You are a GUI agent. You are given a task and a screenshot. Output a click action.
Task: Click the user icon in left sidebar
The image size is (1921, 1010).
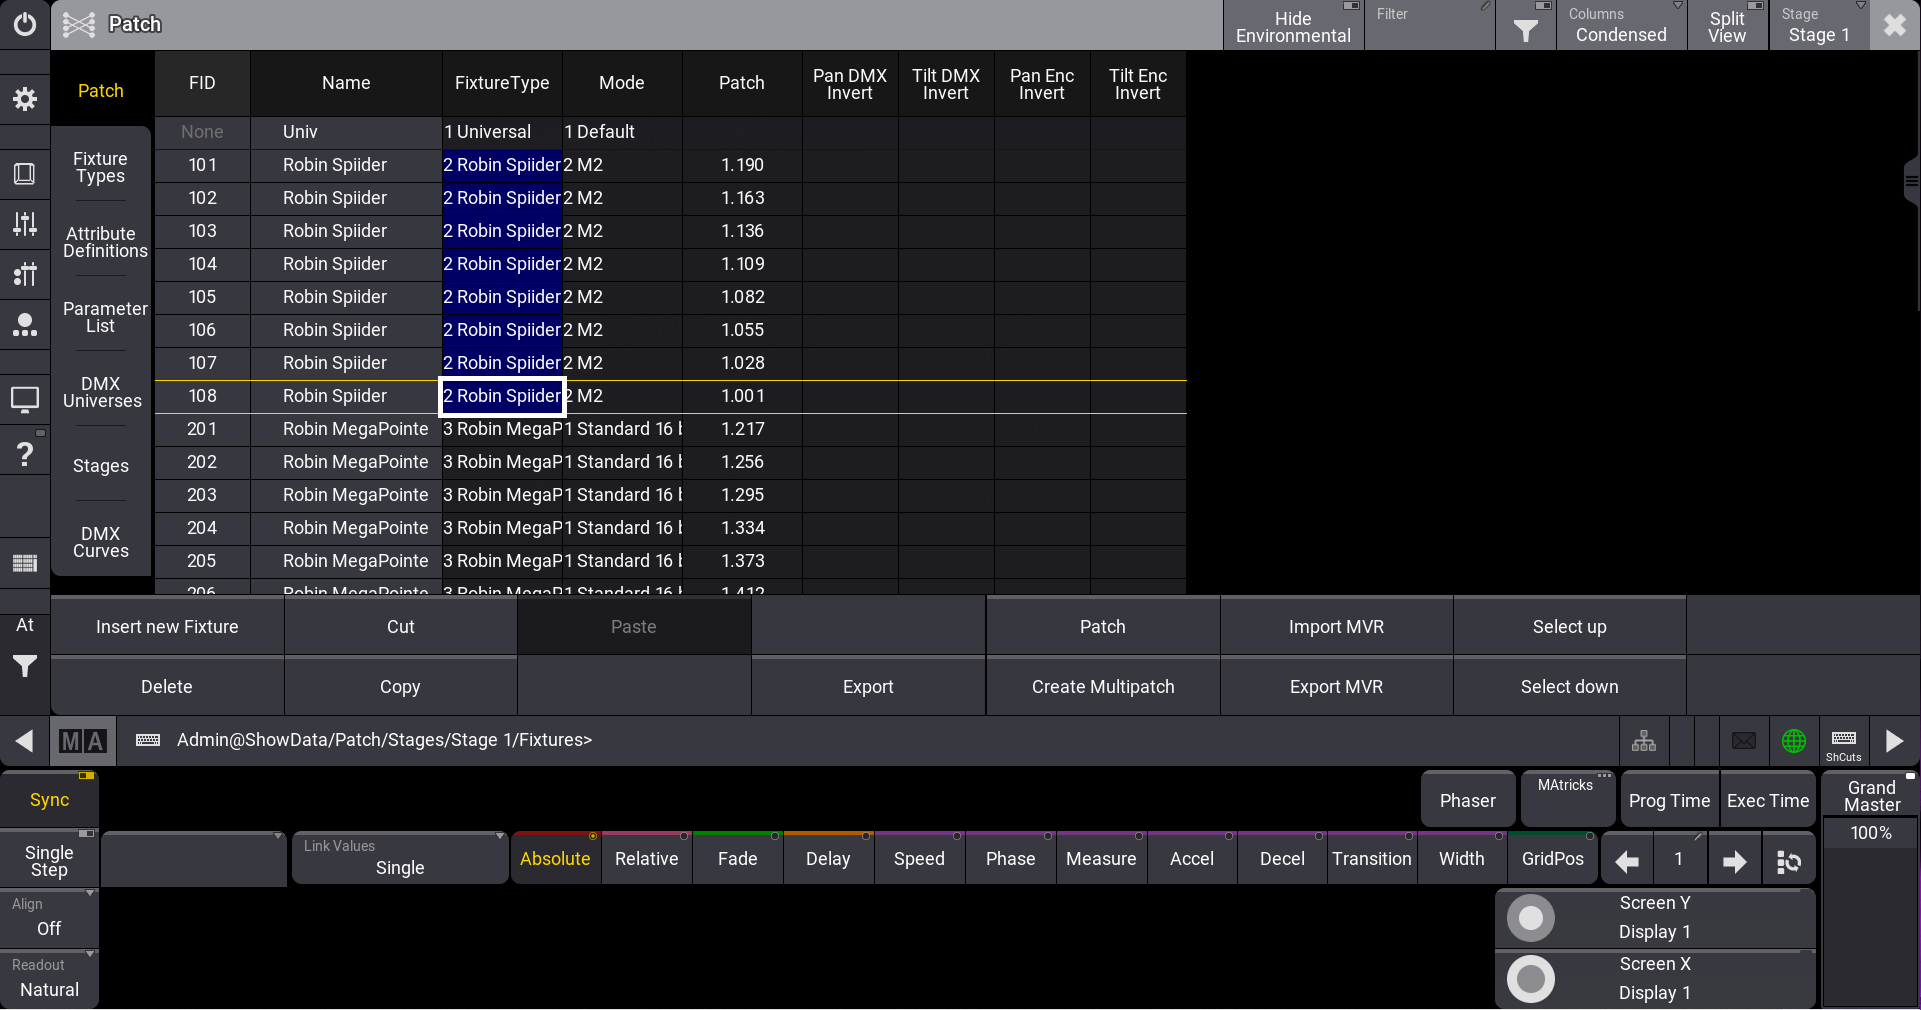25,324
